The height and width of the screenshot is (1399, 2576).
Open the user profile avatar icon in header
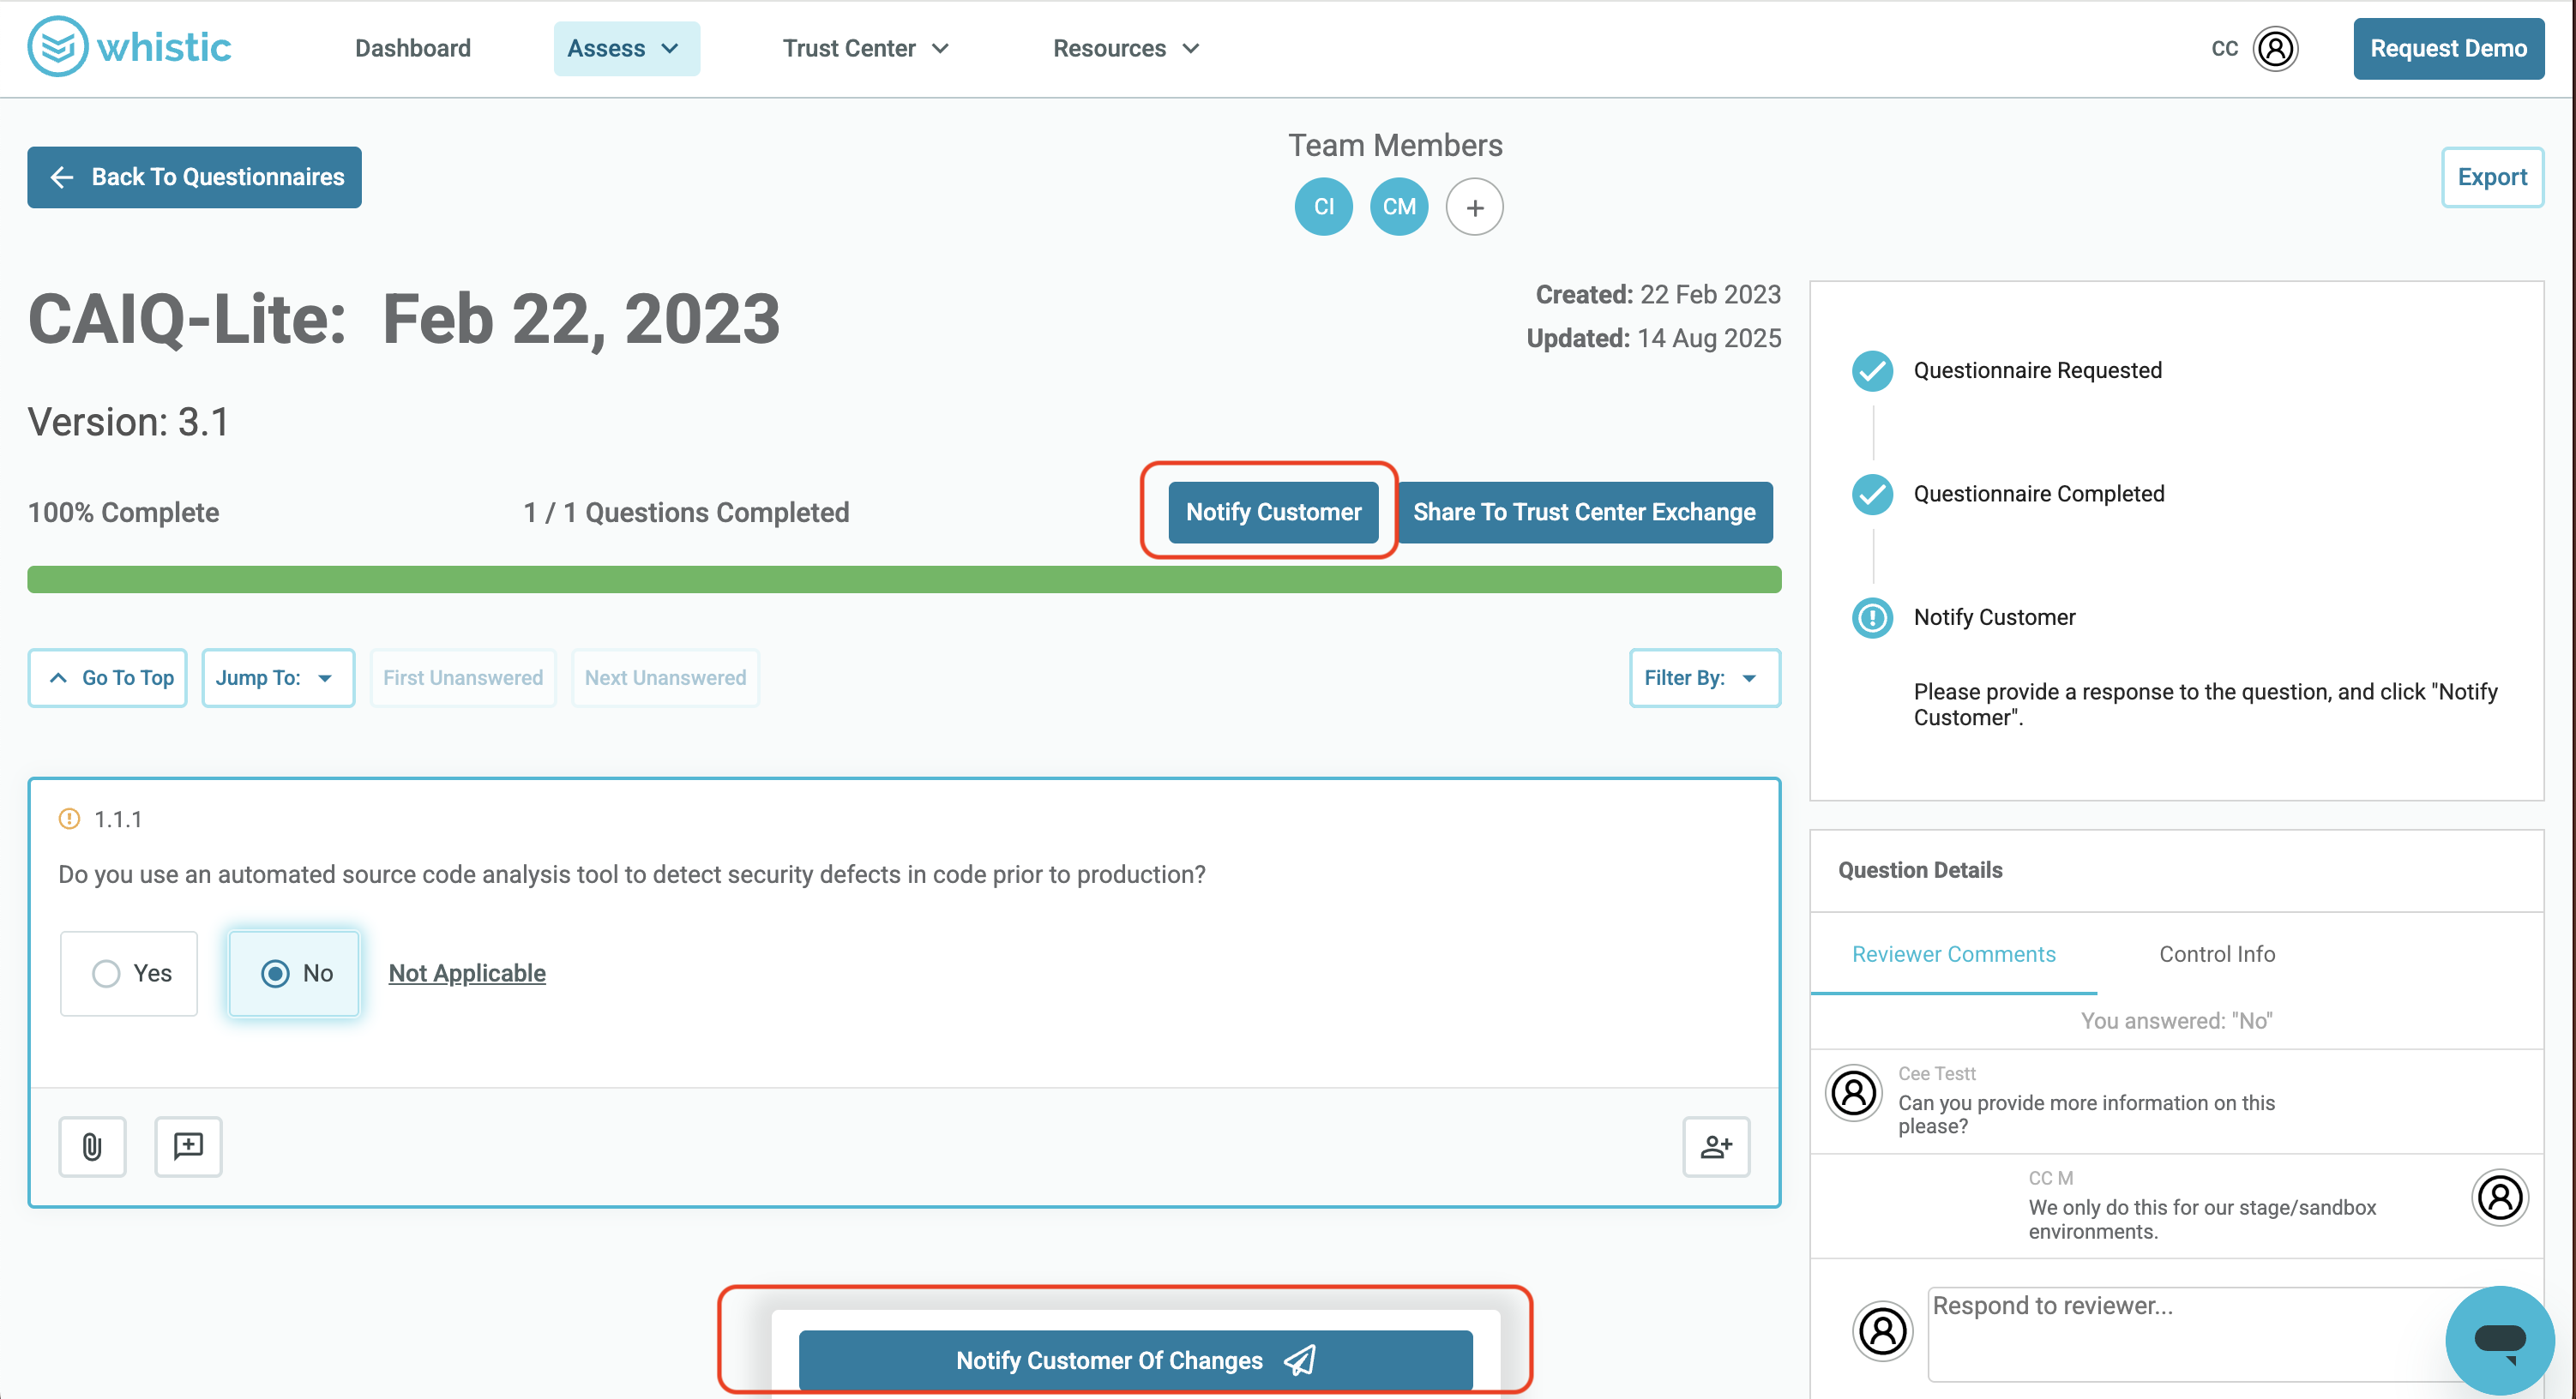pos(2275,48)
